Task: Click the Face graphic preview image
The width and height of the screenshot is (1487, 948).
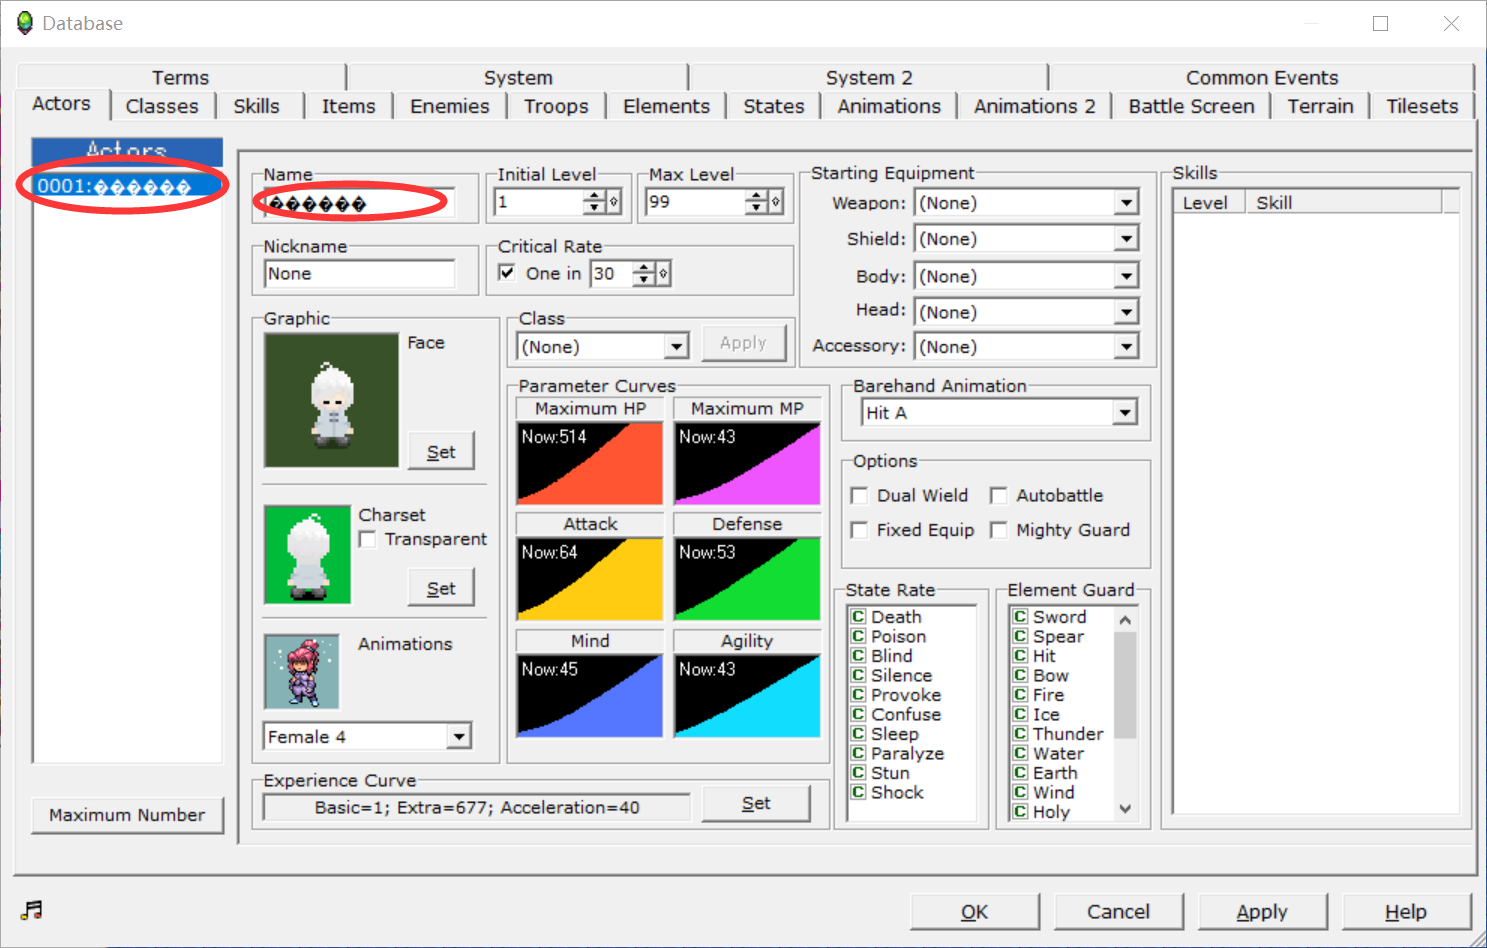Action: (x=332, y=400)
